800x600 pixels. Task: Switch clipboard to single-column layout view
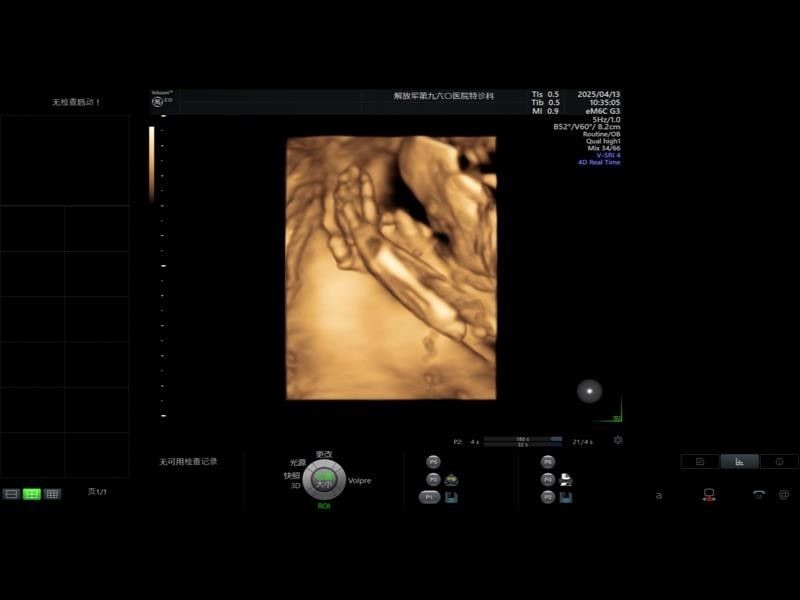(11, 494)
